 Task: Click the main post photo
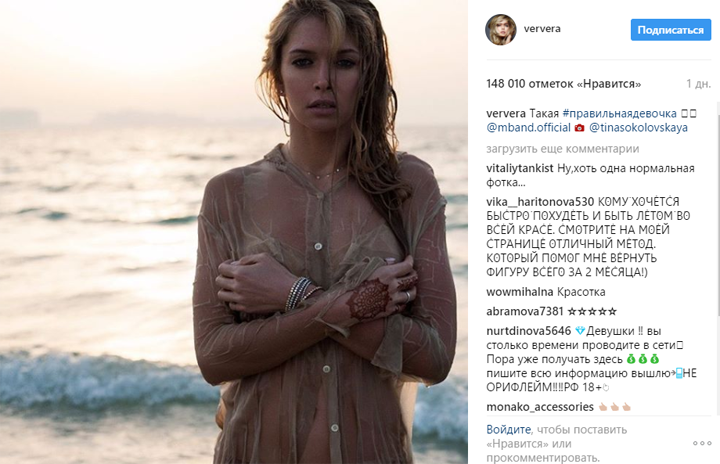pos(234,232)
